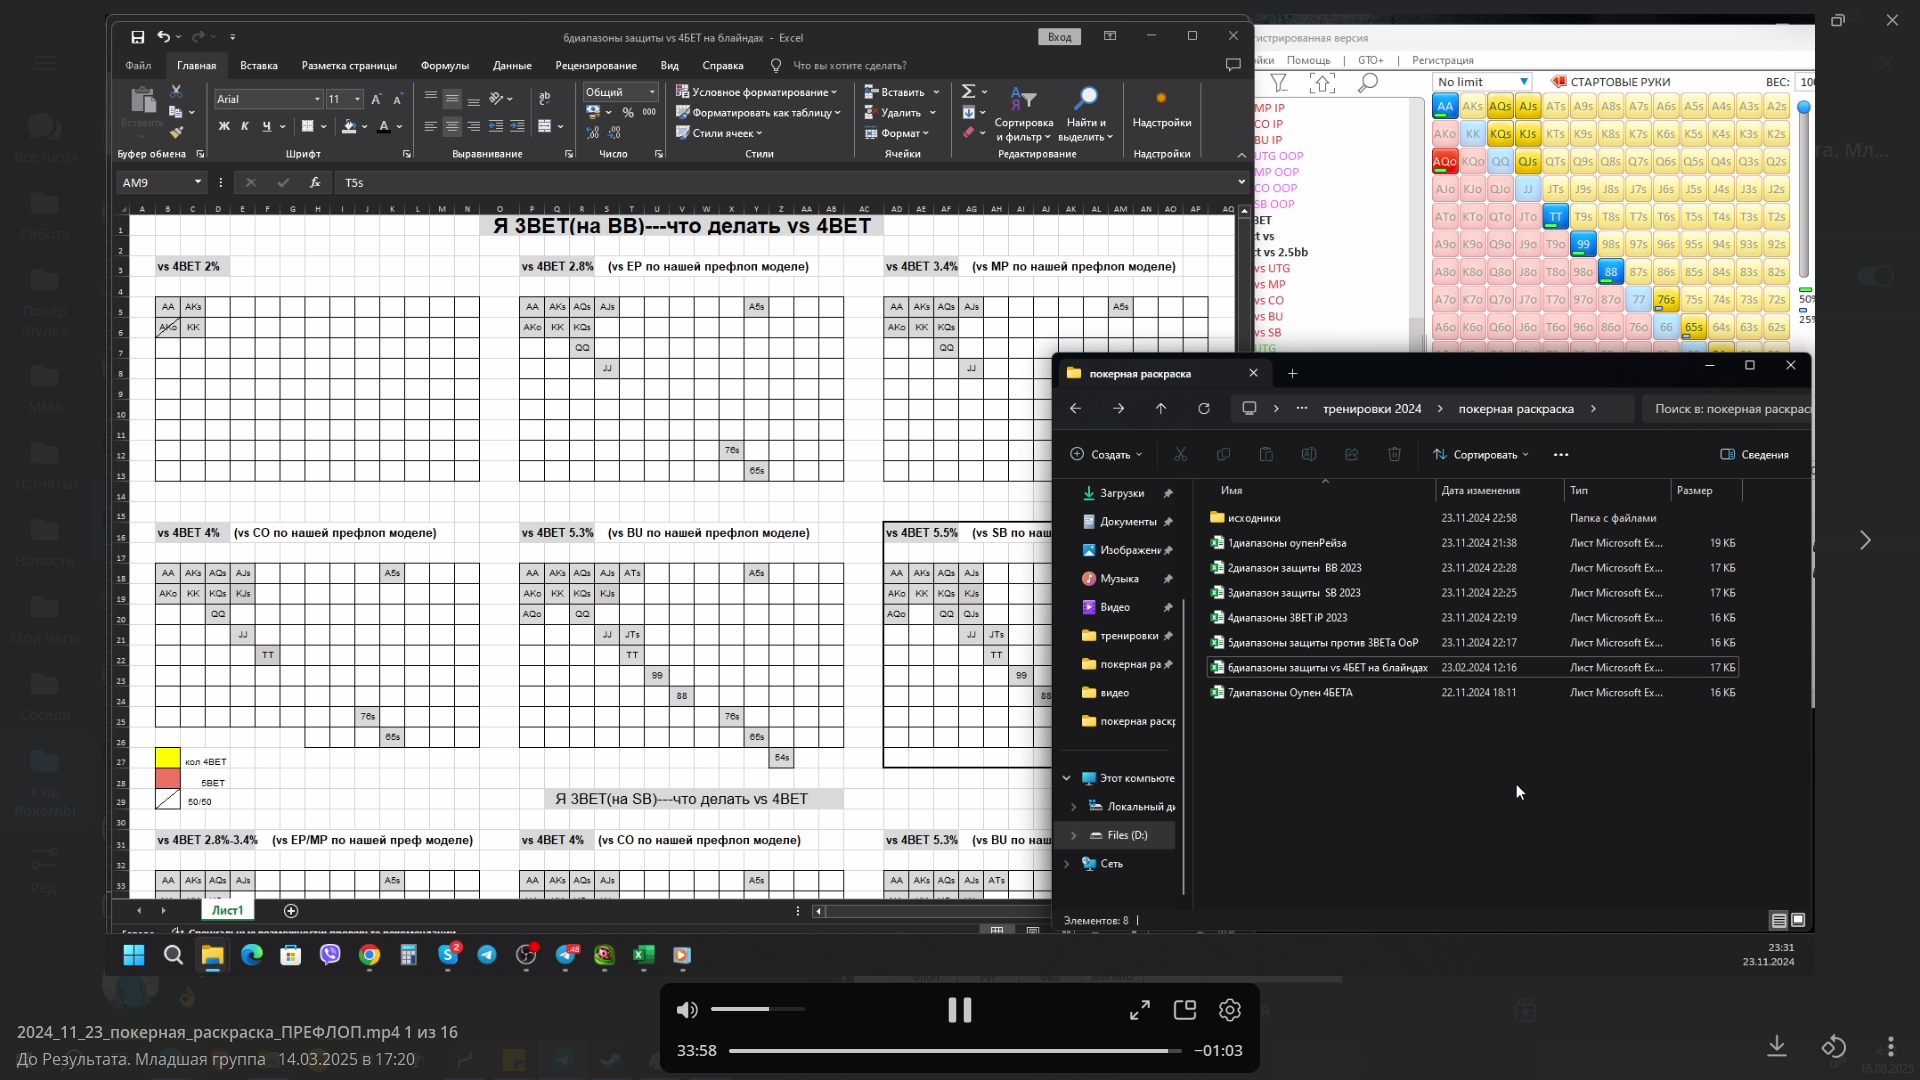
Task: Expand the Сеть tree node
Action: tap(1066, 863)
